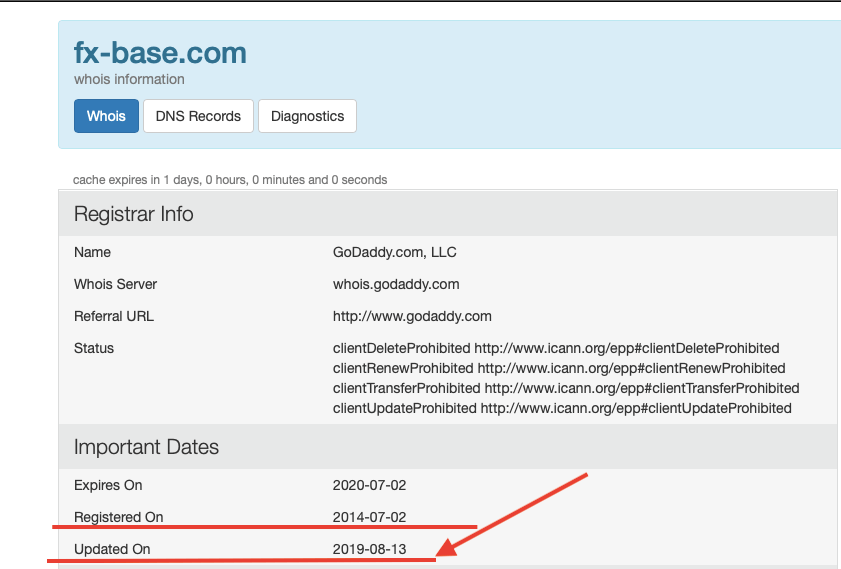Click the GoDaddy.com, LLC registrar name
The height and width of the screenshot is (569, 841).
(394, 252)
